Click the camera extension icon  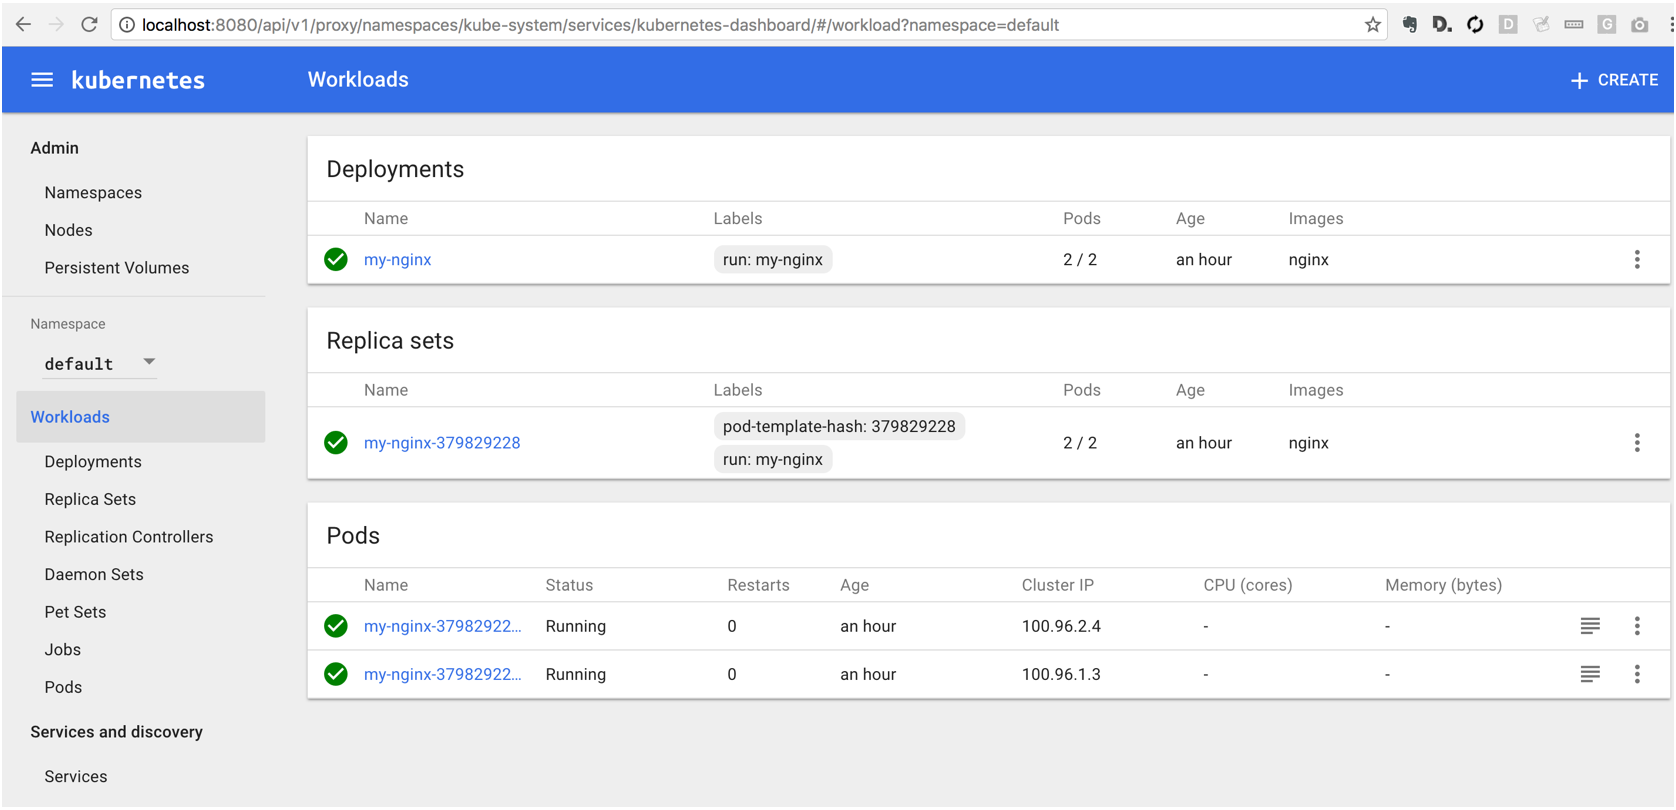coord(1640,25)
